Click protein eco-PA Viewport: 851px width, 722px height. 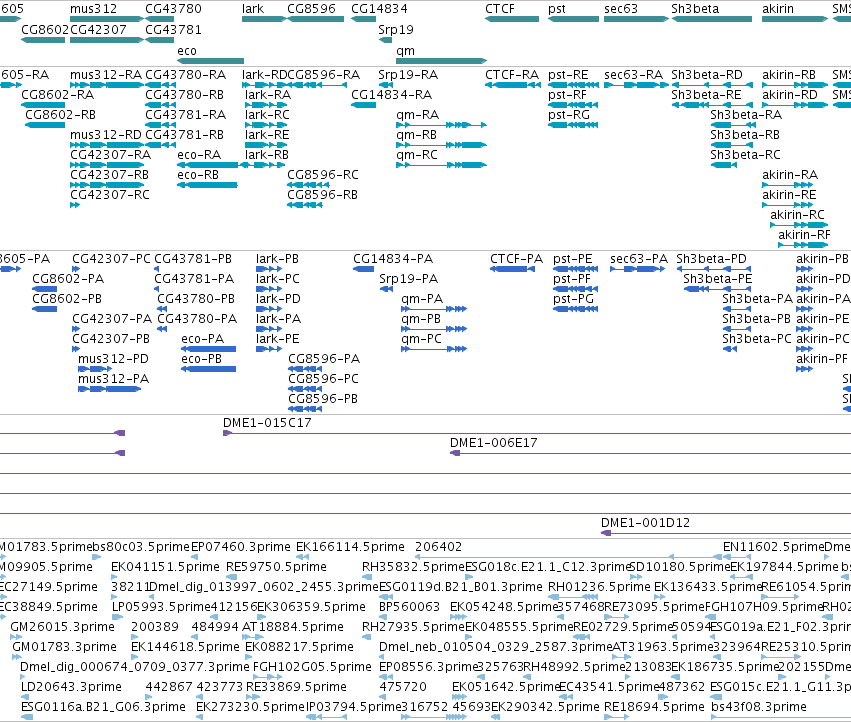click(208, 349)
